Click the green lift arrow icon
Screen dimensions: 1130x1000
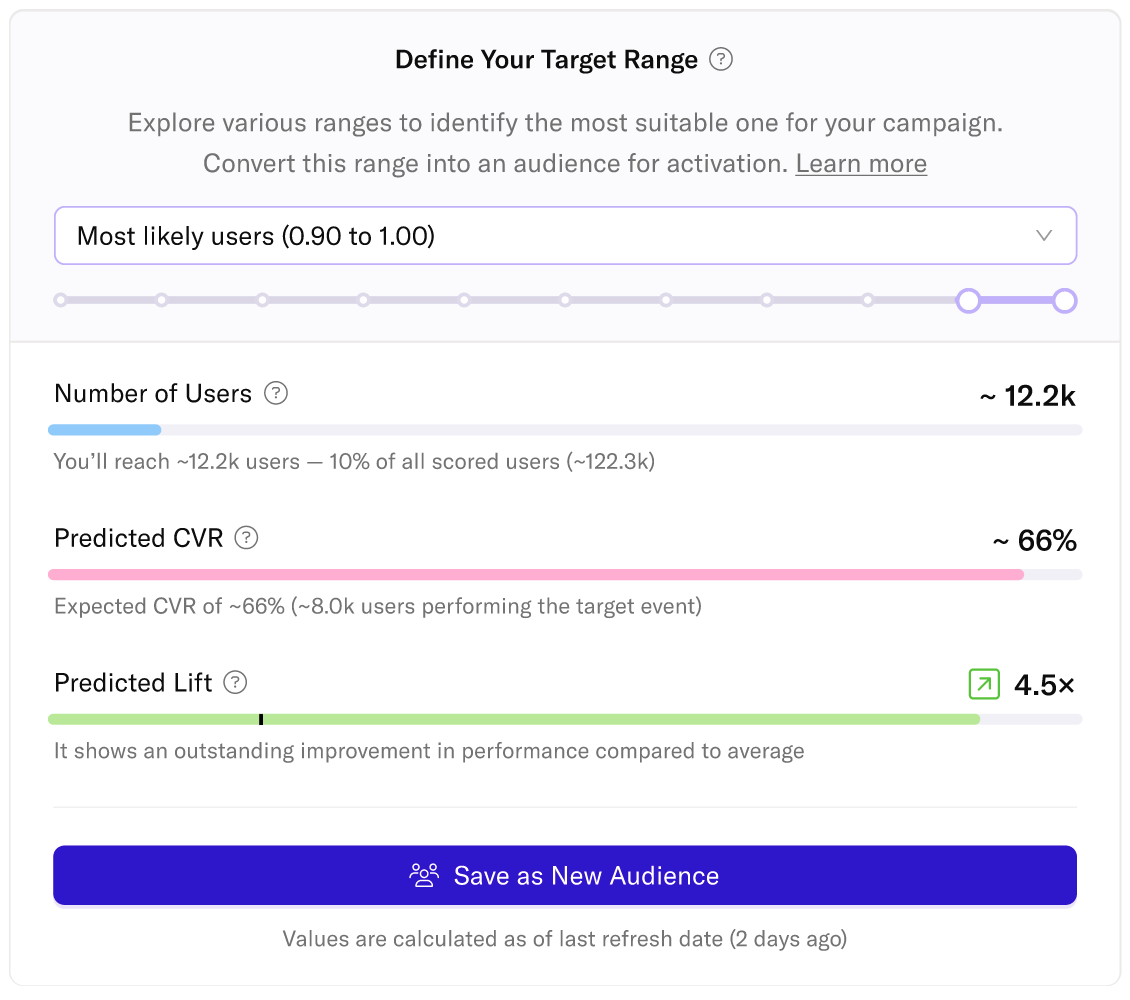click(984, 685)
